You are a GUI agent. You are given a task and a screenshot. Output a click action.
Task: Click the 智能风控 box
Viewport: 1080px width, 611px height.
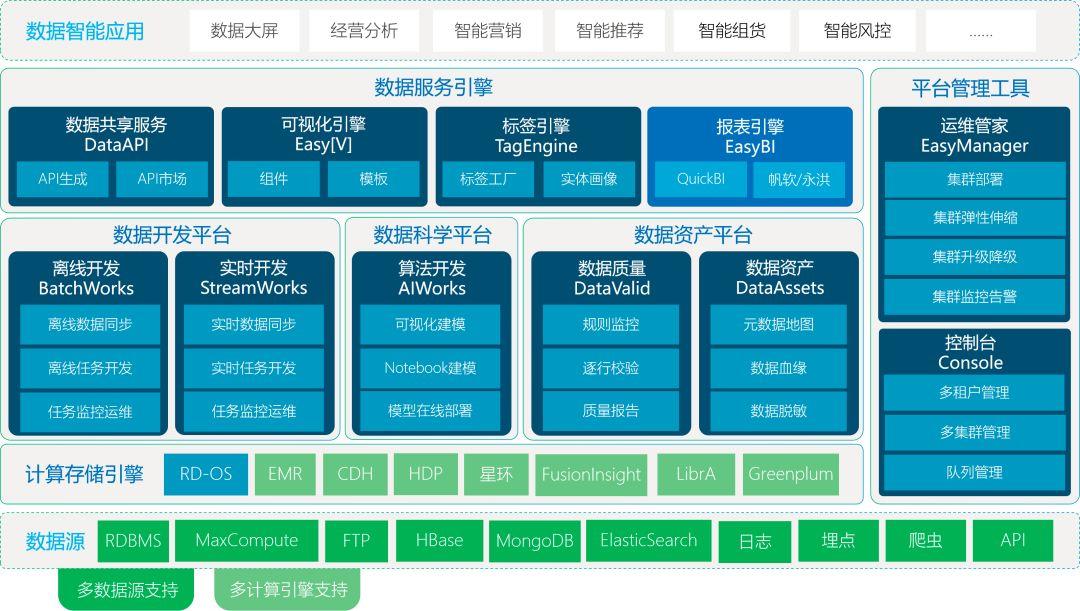click(x=857, y=31)
